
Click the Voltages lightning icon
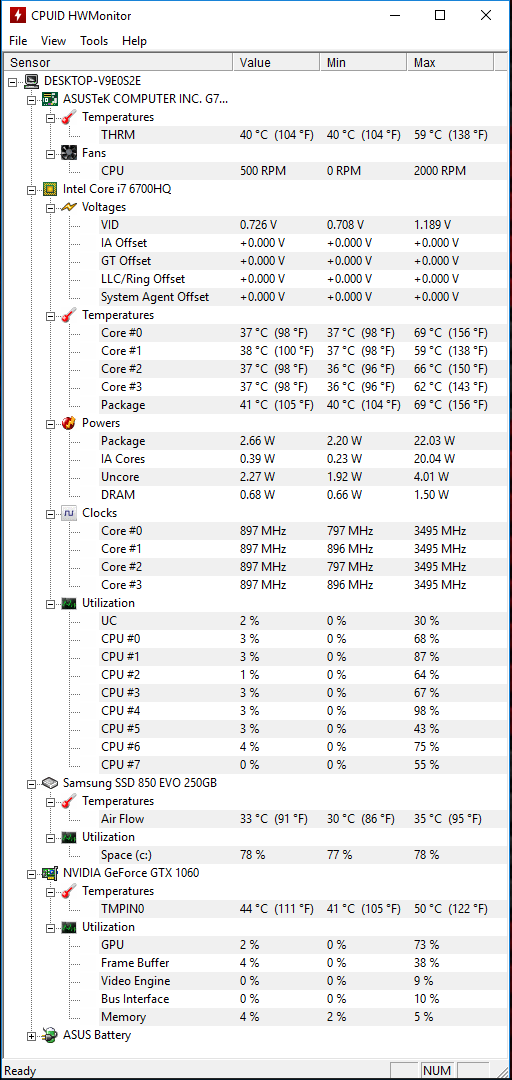pos(69,207)
